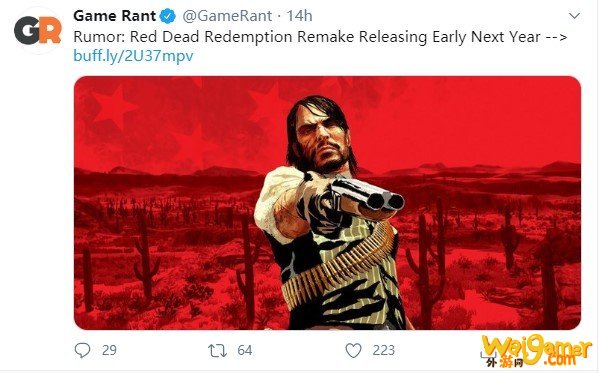This screenshot has height=373, width=599.
Task: Click the 外游网 Chinese watermark text
Action: pyautogui.click(x=505, y=362)
